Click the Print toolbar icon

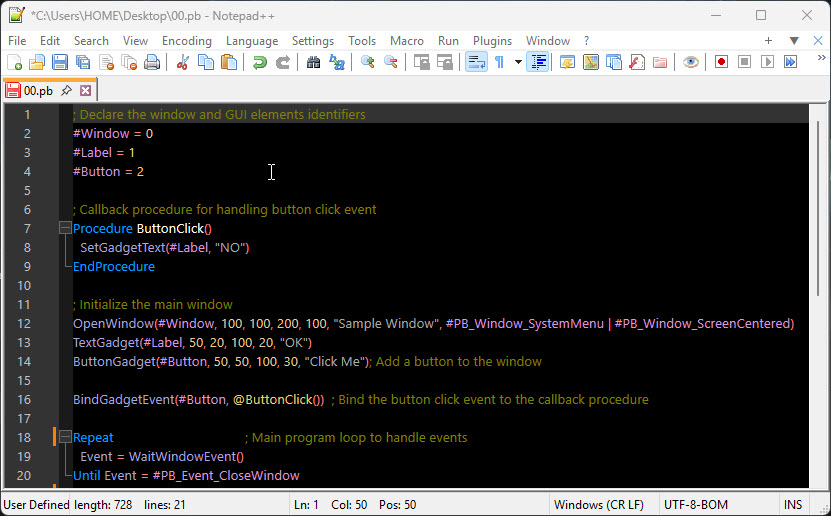(152, 63)
